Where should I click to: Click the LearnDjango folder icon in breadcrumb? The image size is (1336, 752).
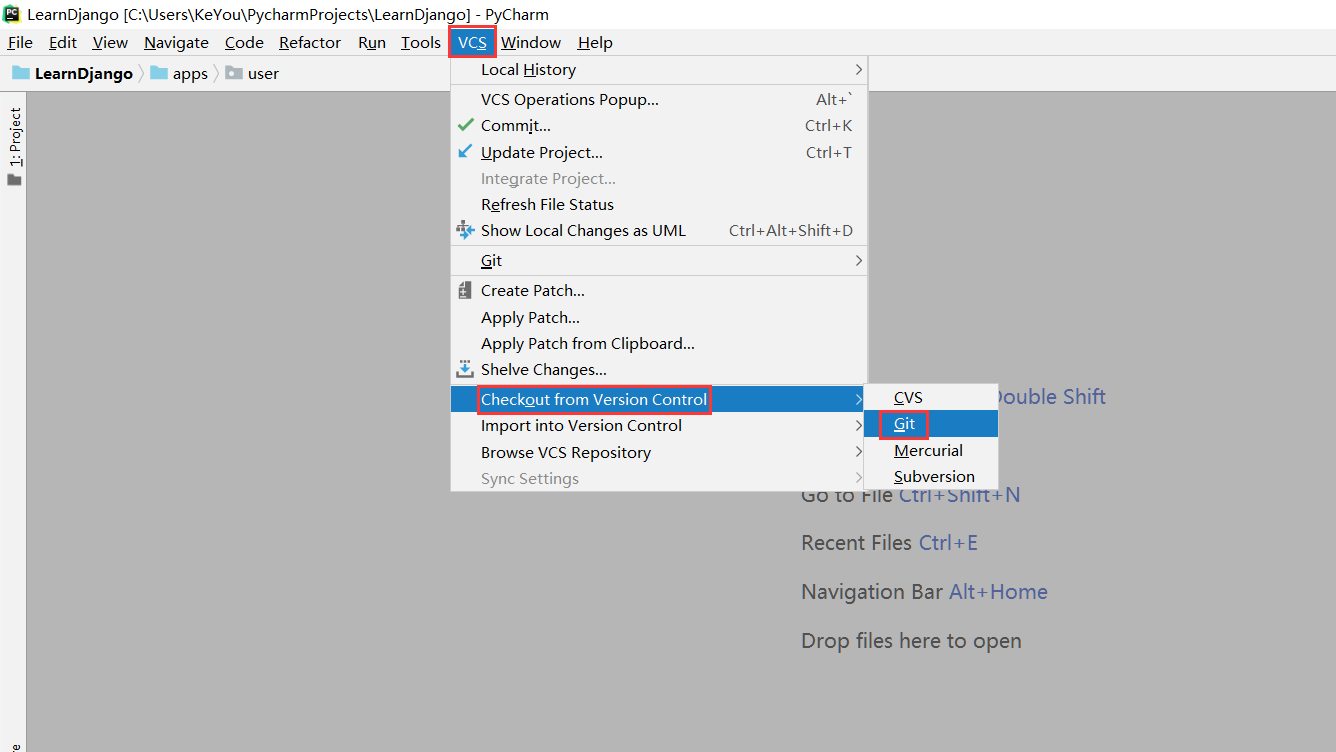(x=21, y=73)
